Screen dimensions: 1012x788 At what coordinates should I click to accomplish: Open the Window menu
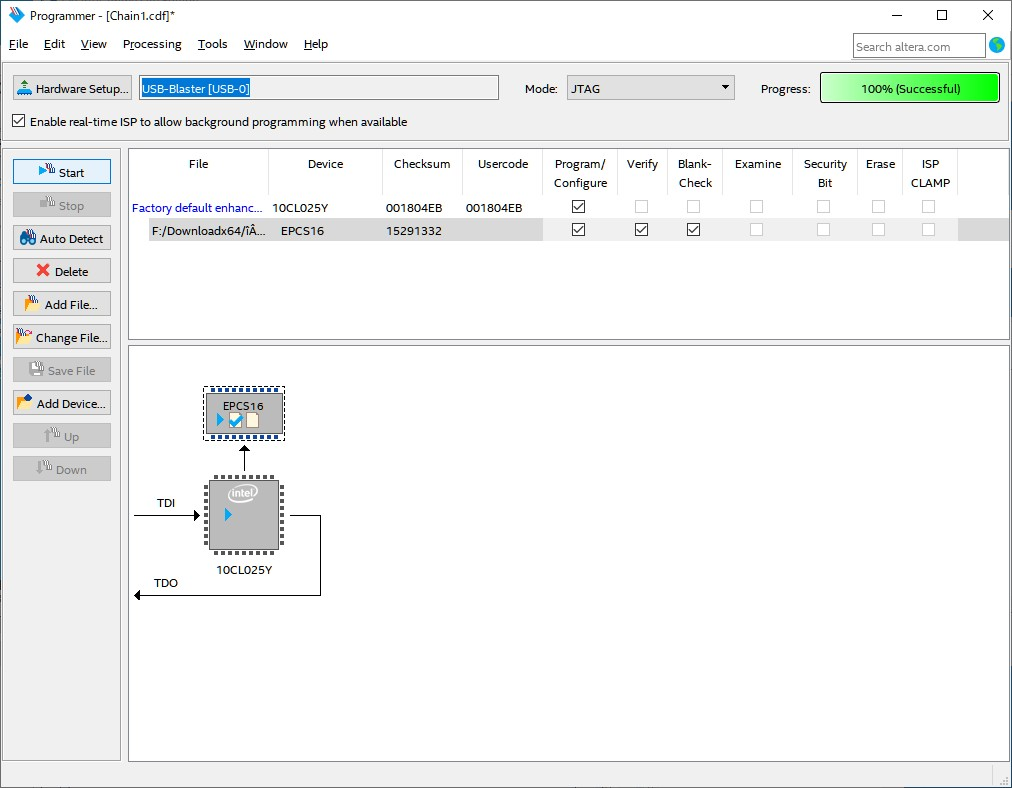(x=265, y=44)
